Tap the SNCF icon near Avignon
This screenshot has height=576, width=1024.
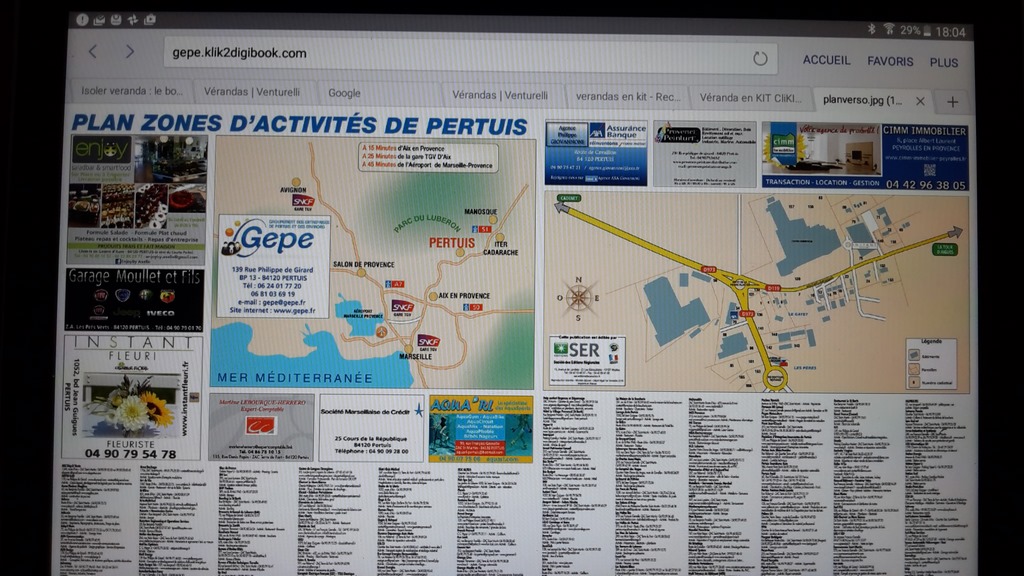[x=303, y=201]
